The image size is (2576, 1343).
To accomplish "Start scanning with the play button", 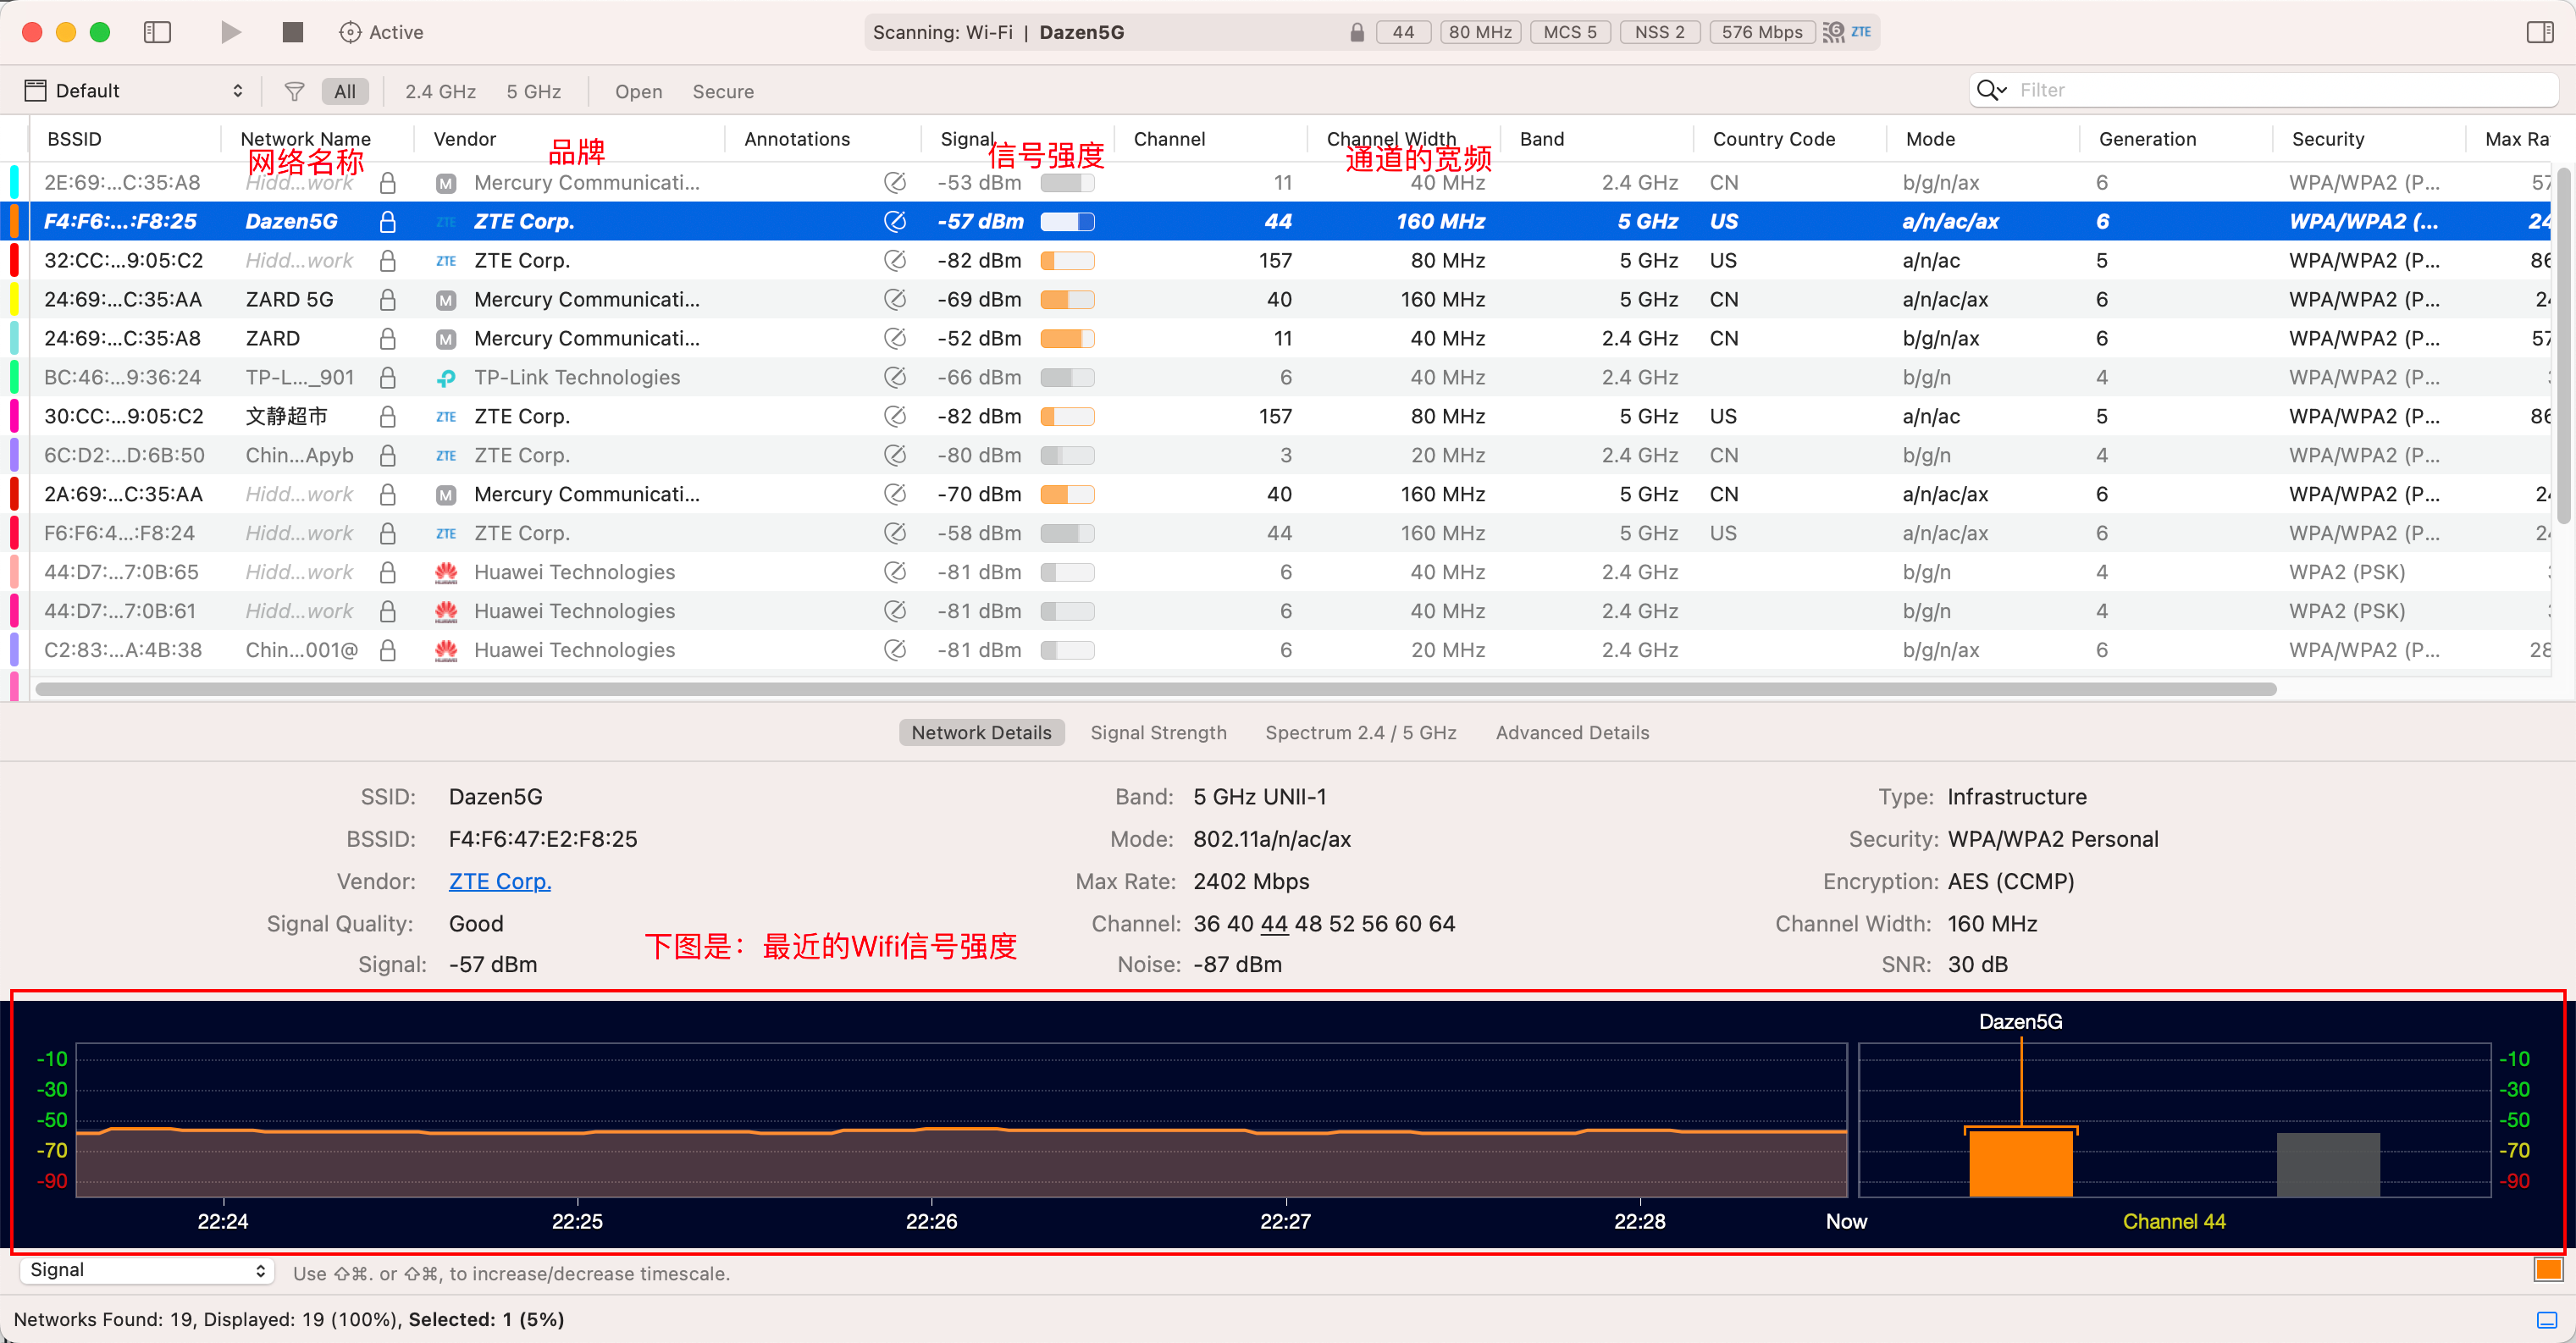I will point(231,32).
